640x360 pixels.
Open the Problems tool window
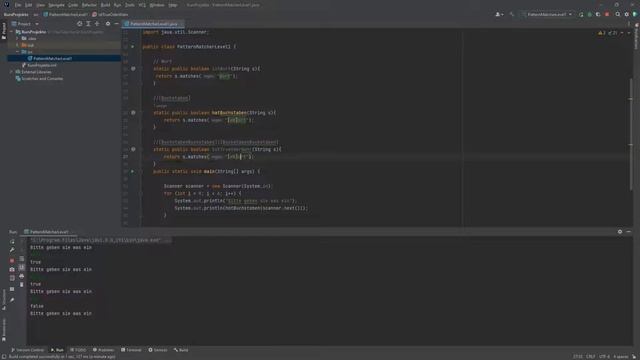(x=103, y=350)
